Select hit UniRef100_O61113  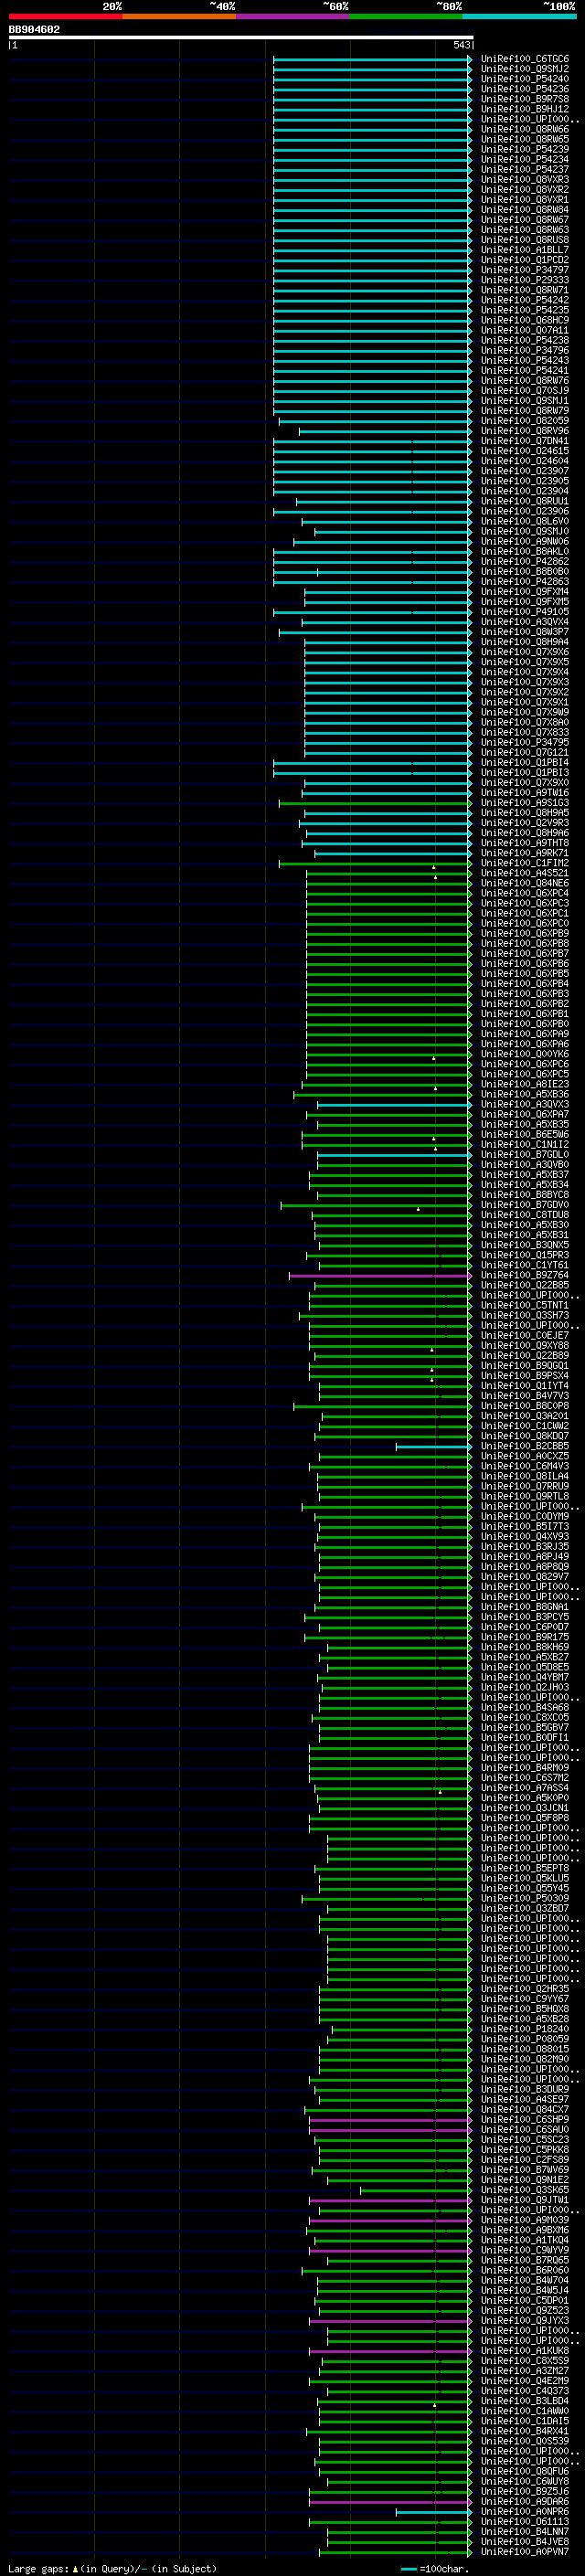coord(525,2522)
